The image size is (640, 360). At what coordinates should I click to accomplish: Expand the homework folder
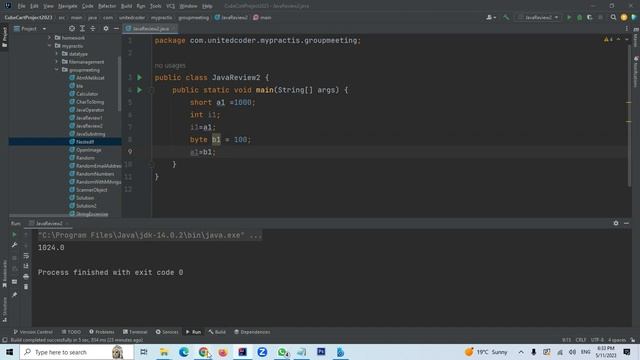50,38
